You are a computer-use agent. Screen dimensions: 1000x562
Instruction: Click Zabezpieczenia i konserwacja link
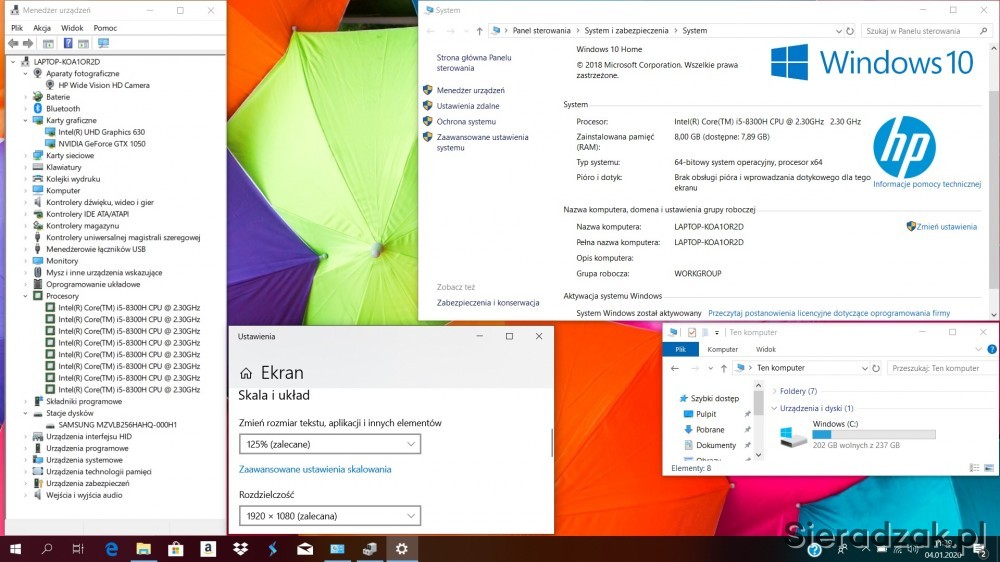[488, 303]
